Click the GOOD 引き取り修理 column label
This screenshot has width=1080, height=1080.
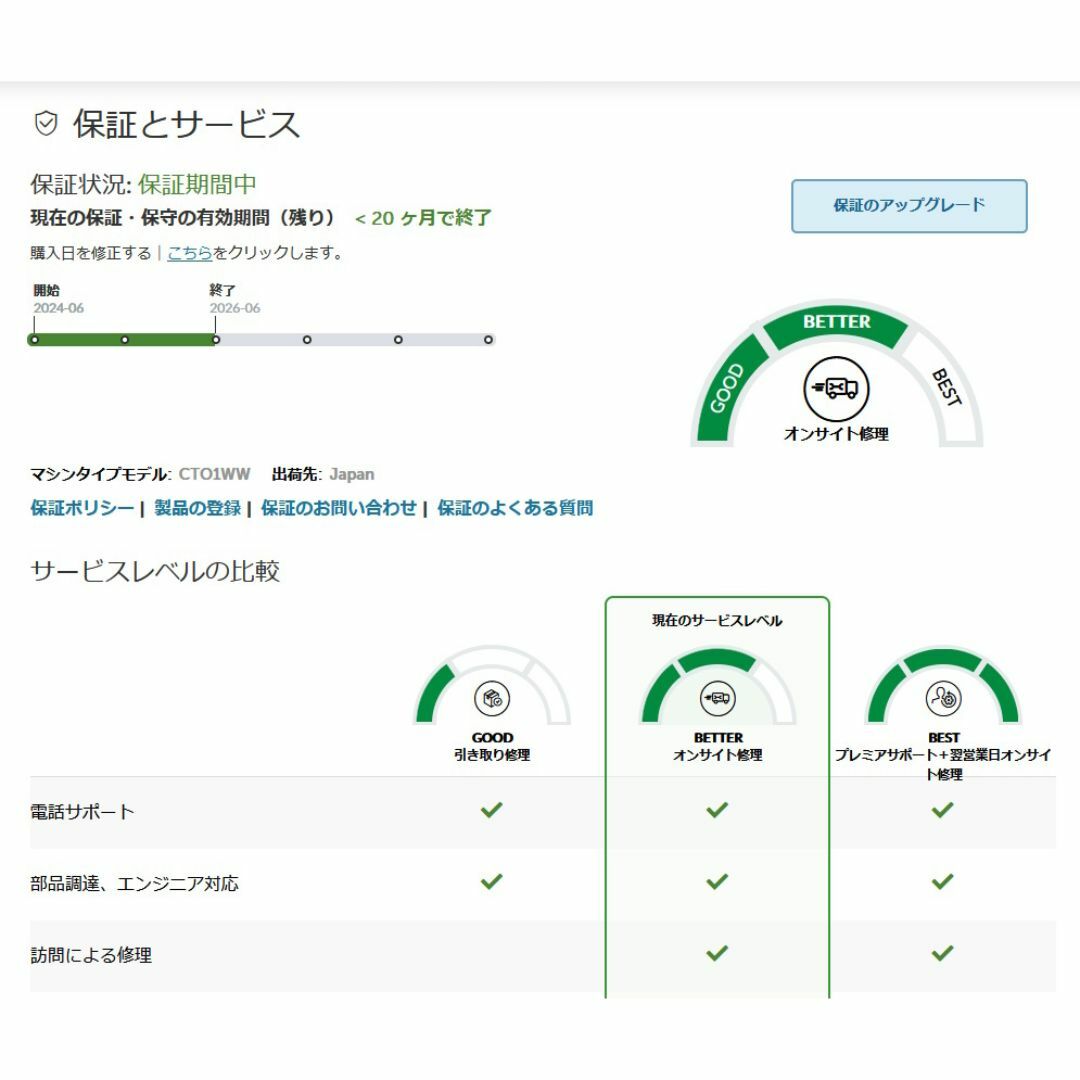[x=492, y=747]
